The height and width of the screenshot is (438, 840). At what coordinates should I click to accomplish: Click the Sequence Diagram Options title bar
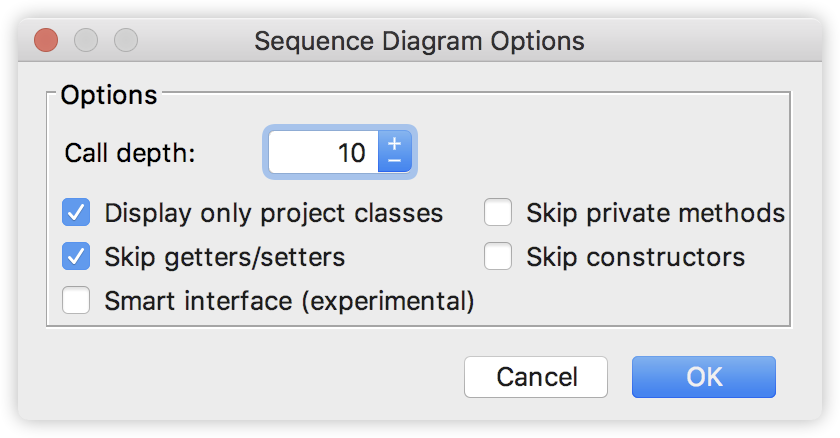(x=419, y=41)
